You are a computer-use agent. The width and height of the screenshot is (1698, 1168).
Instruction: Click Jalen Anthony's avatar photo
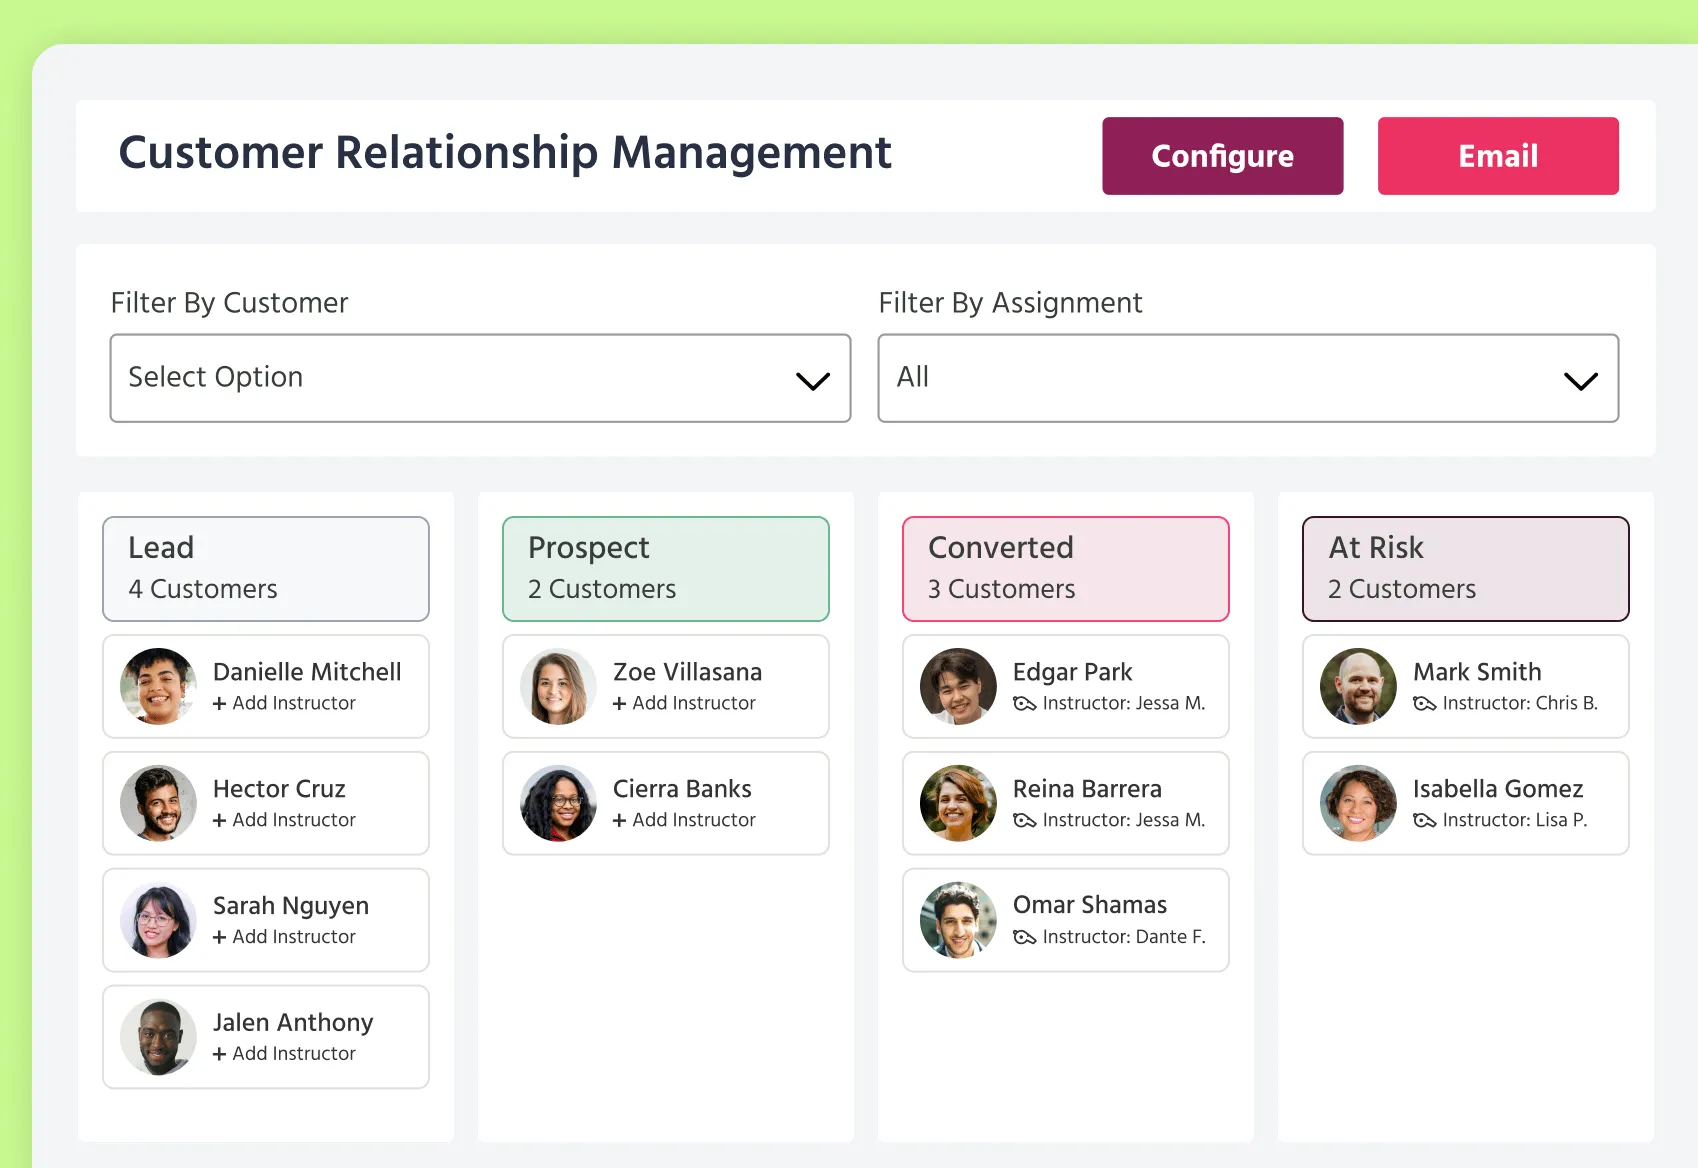[x=158, y=1037]
